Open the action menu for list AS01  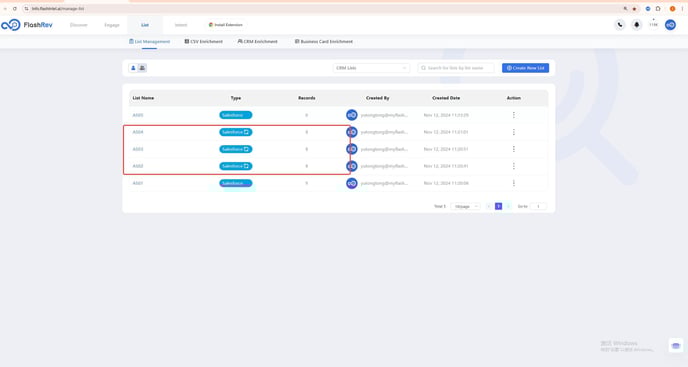(x=513, y=183)
